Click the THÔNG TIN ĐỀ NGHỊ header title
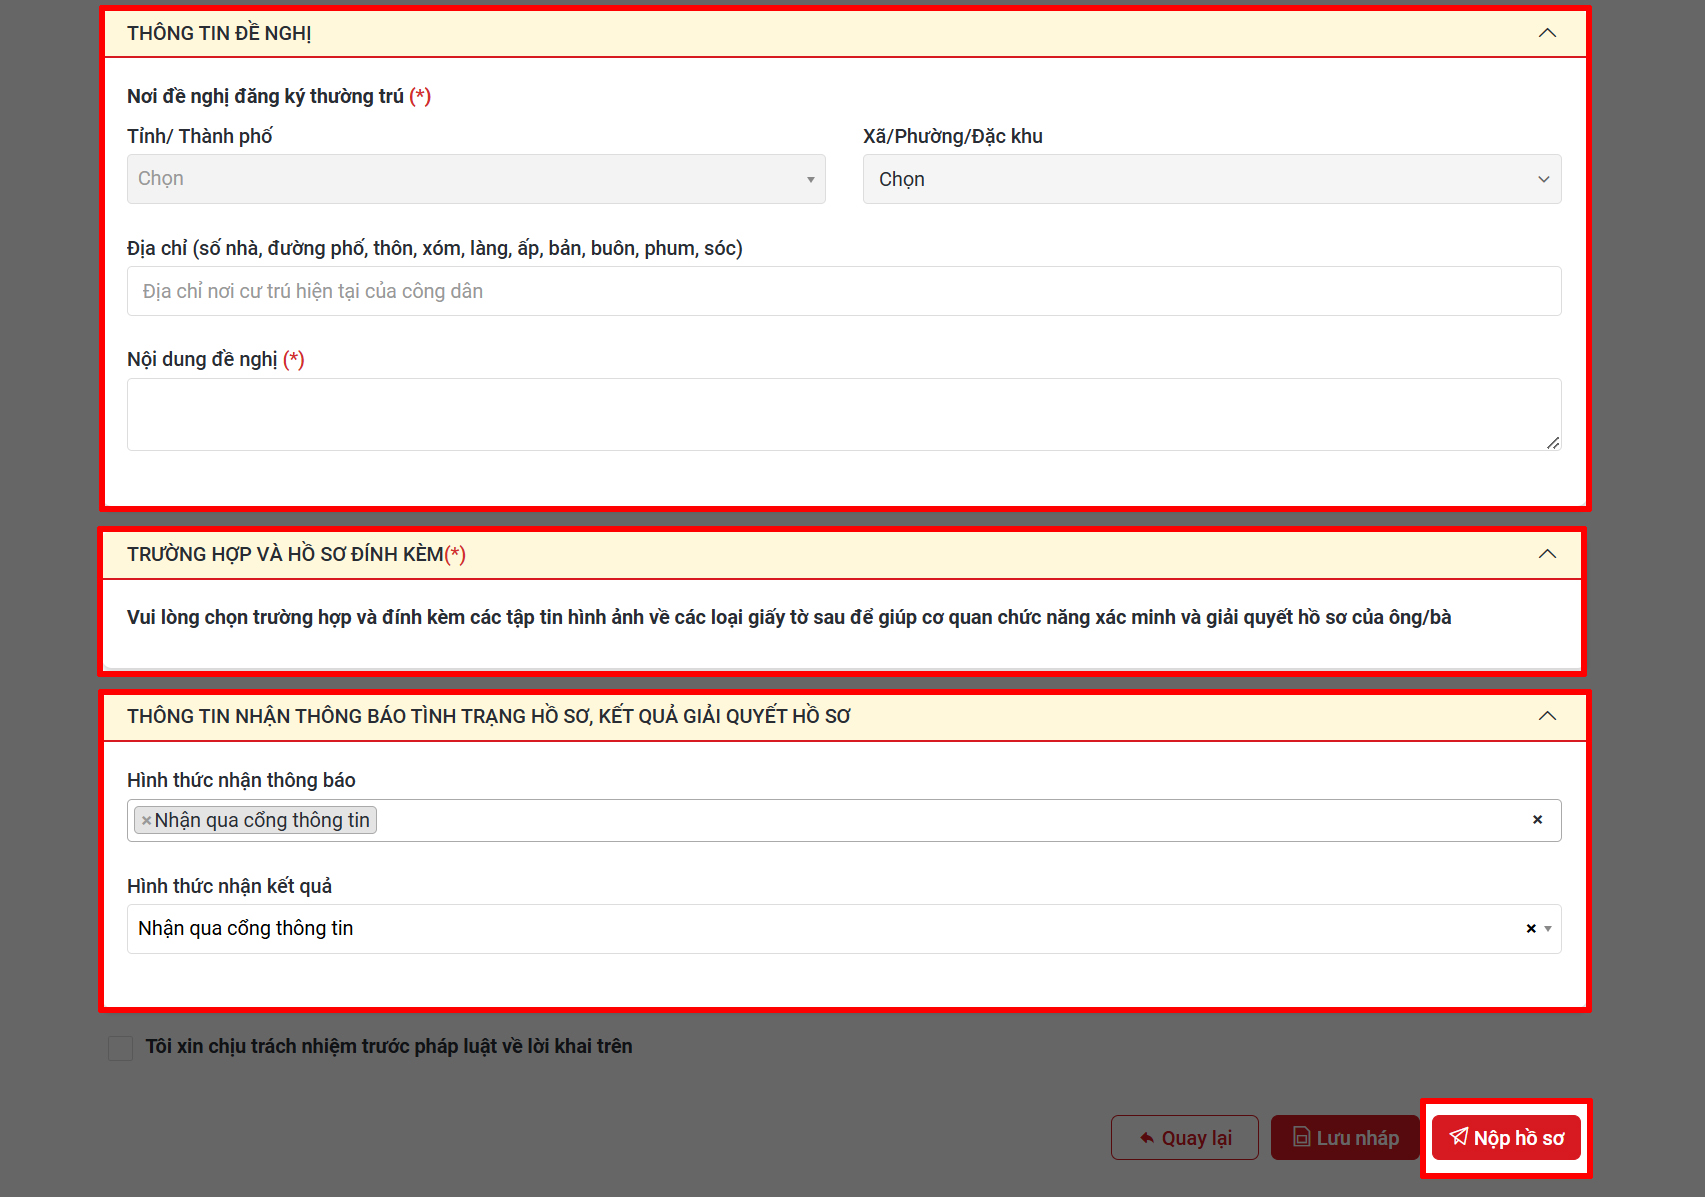 point(219,33)
